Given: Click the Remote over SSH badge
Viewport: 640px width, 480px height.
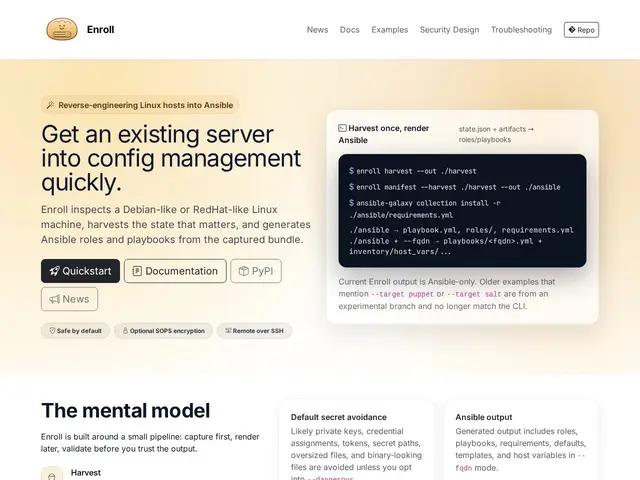Looking at the screenshot, I should click(254, 331).
